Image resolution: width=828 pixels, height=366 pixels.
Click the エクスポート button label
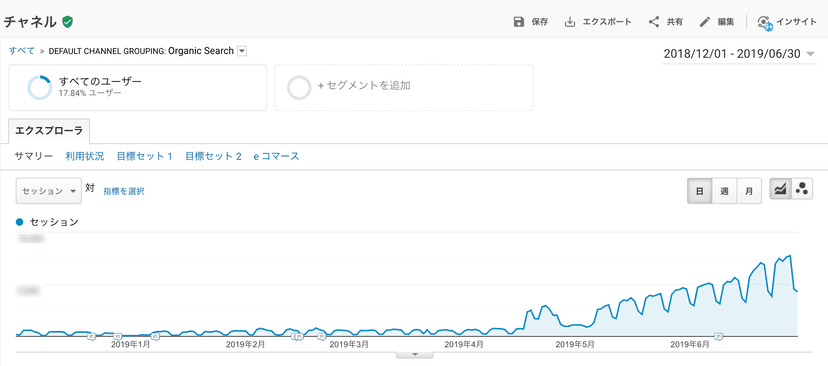607,22
